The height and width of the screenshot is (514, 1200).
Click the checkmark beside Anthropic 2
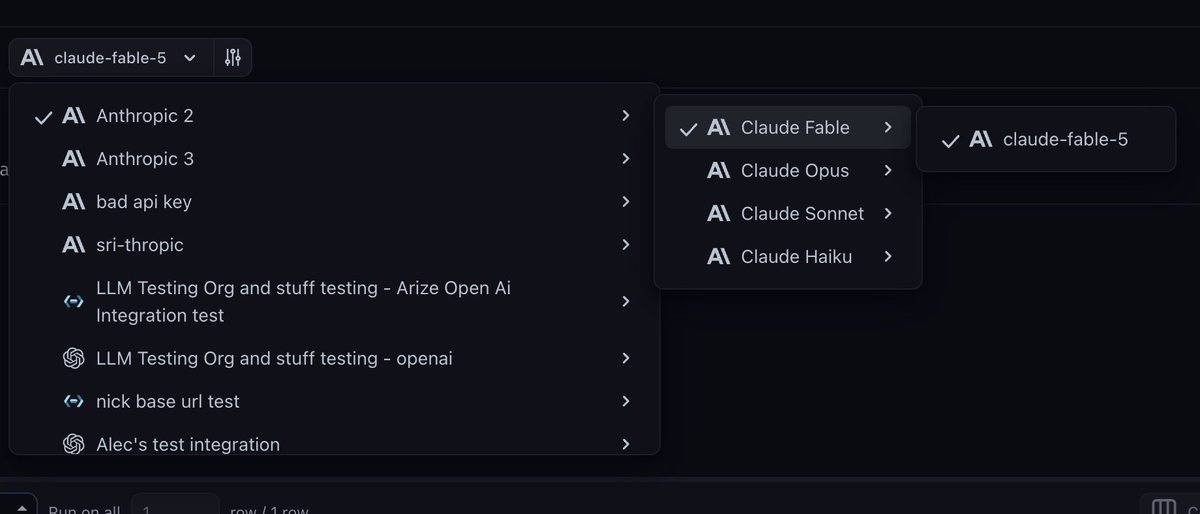pos(43,117)
